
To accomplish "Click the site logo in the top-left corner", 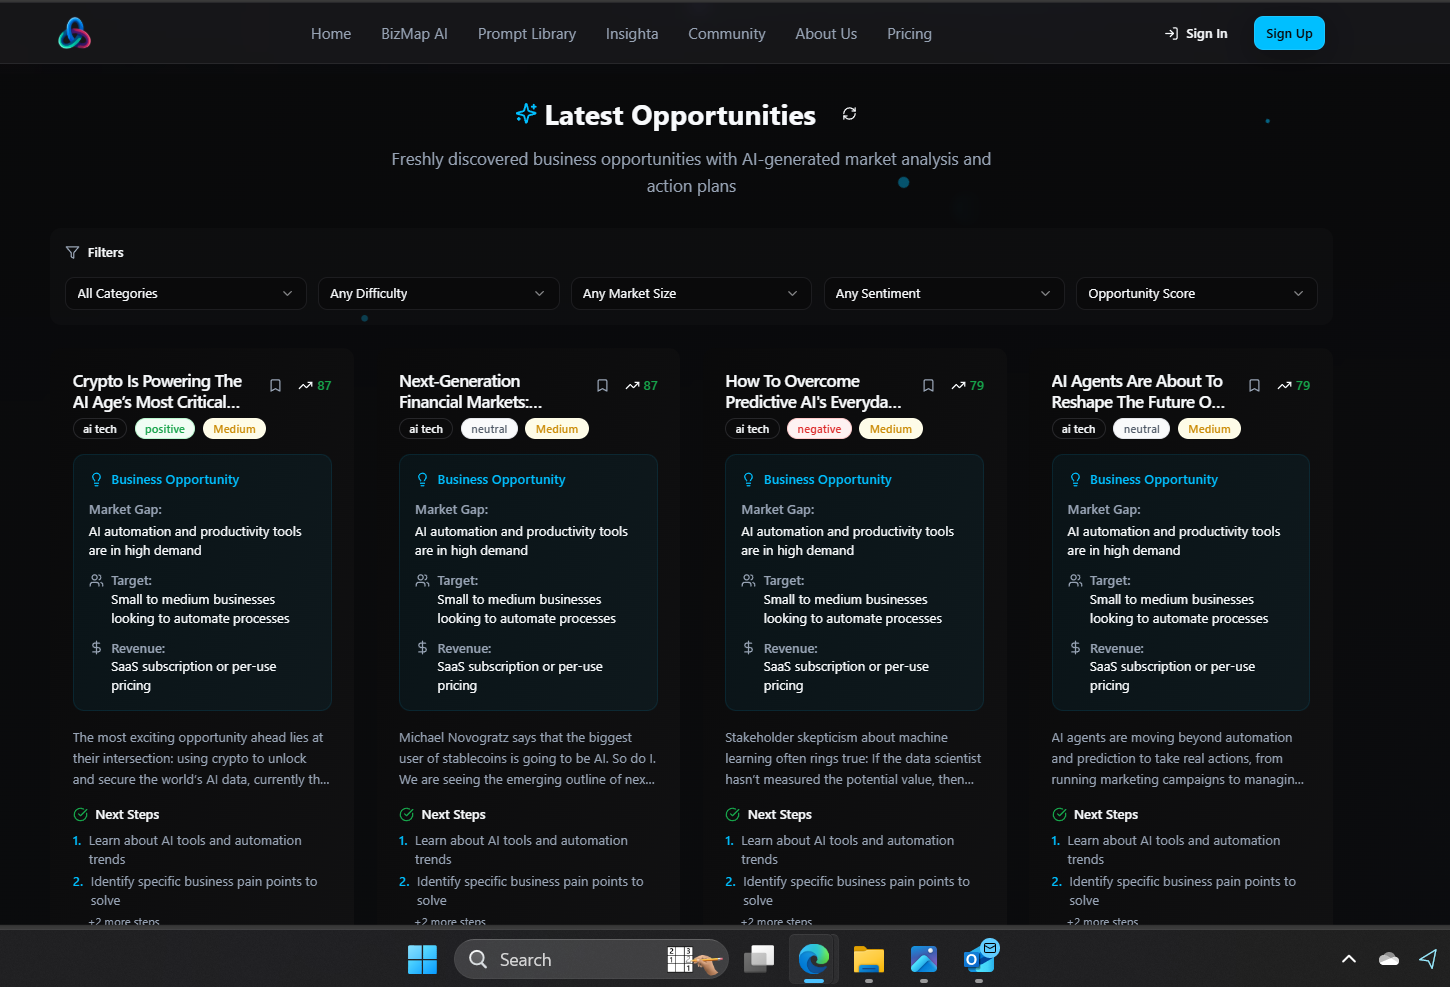I will click(x=74, y=32).
